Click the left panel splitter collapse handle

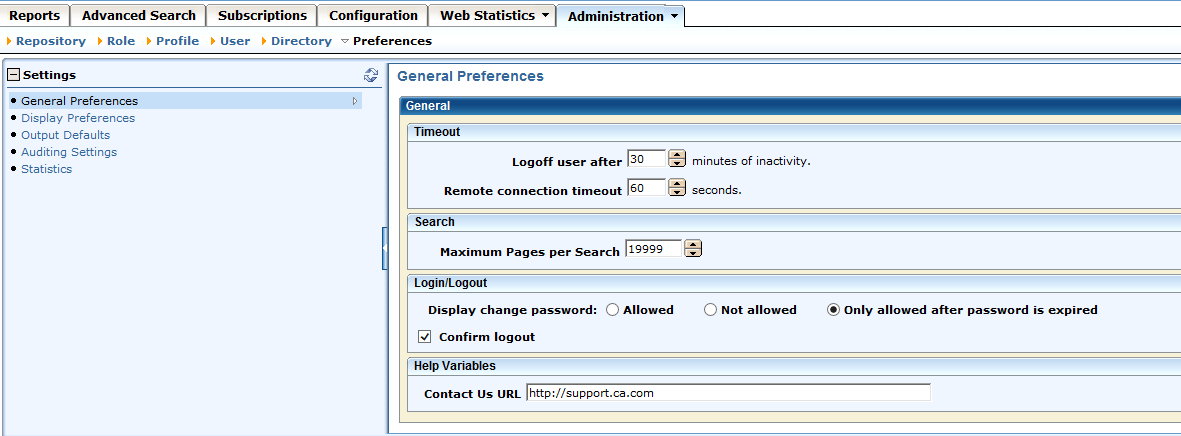[x=384, y=248]
